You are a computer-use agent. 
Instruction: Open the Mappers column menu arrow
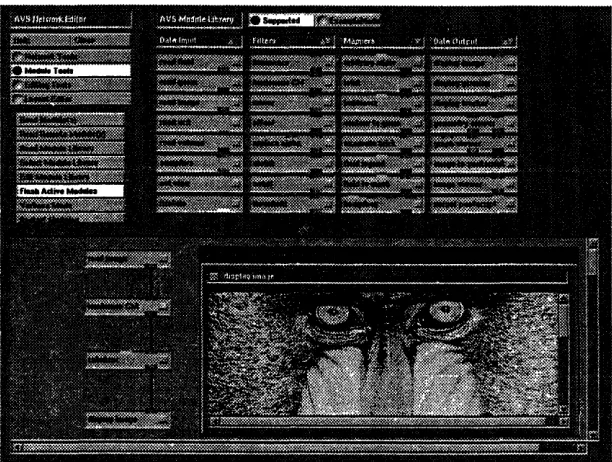point(417,41)
